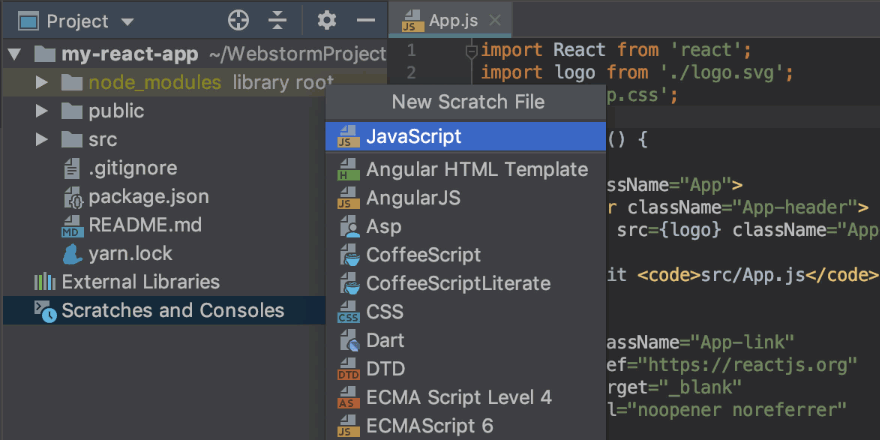The height and width of the screenshot is (440, 880).
Task: Collapse the my-react-app root folder
Action: click(14, 54)
